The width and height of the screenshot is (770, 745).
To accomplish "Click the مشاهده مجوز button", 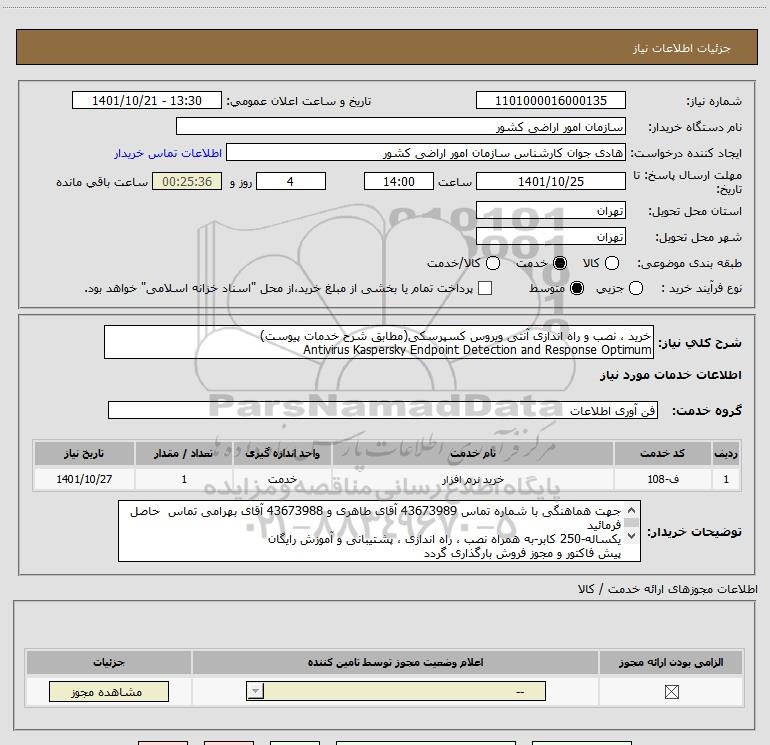I will (x=109, y=691).
